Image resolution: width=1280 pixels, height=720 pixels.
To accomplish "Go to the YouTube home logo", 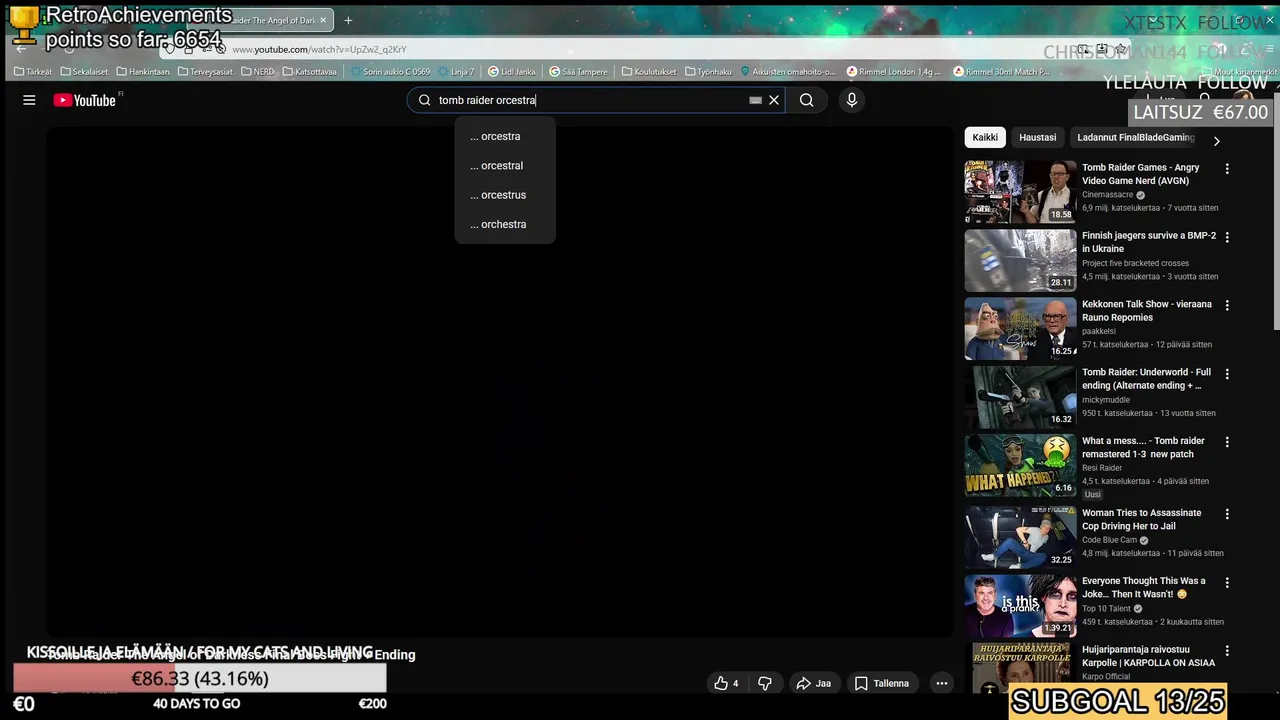I will [x=85, y=100].
